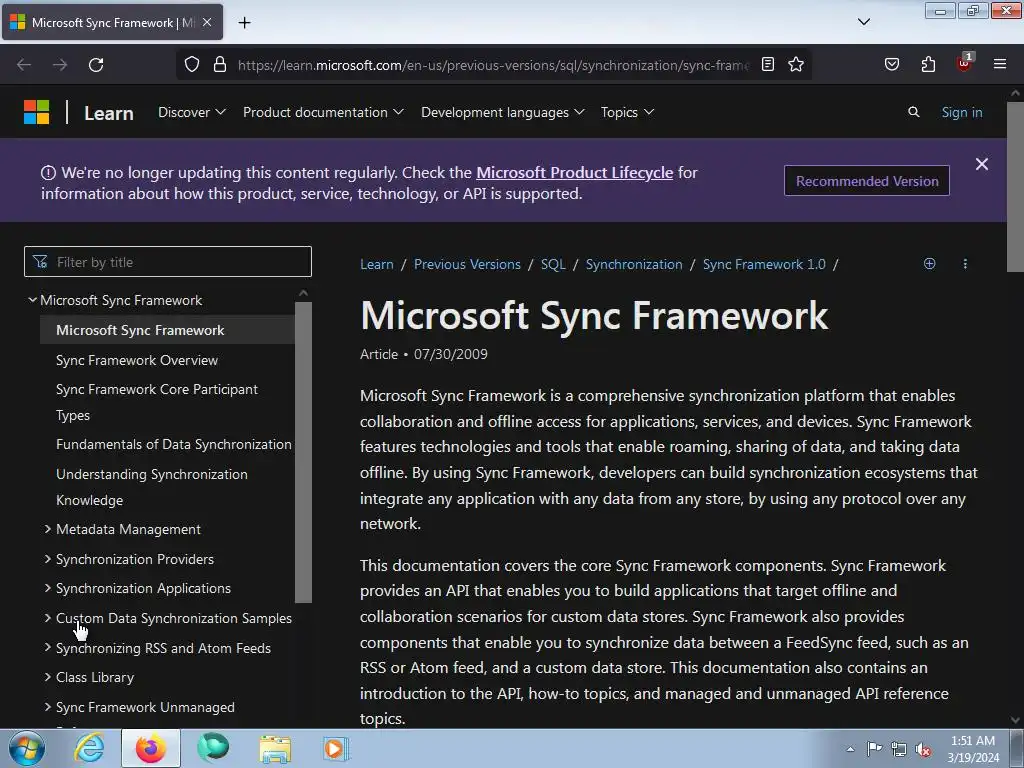Open the Firefox hamburger menu
This screenshot has height=768, width=1024.
tap(1000, 65)
